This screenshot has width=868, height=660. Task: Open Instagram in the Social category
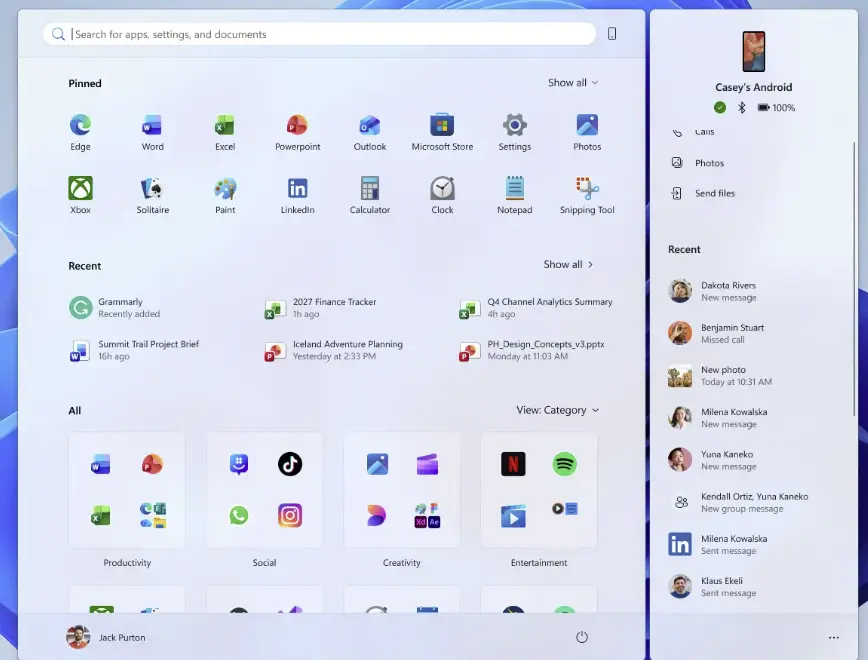(290, 515)
